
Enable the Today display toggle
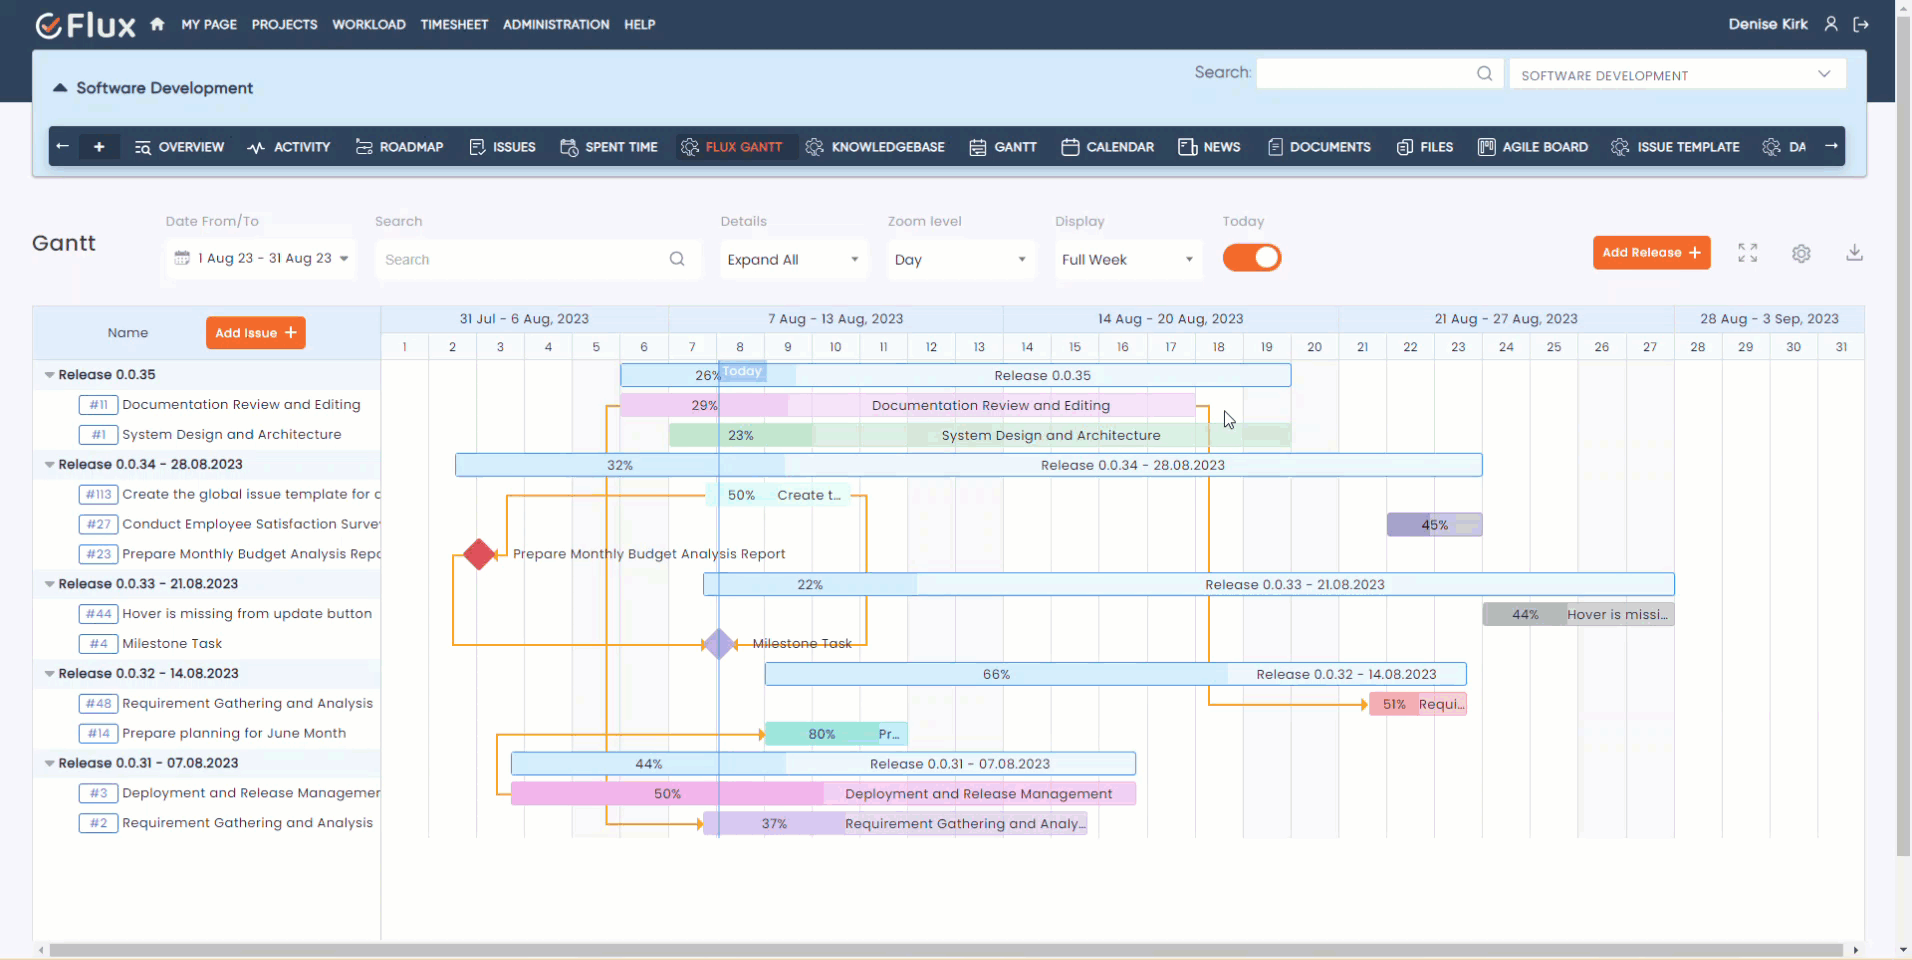(x=1252, y=258)
